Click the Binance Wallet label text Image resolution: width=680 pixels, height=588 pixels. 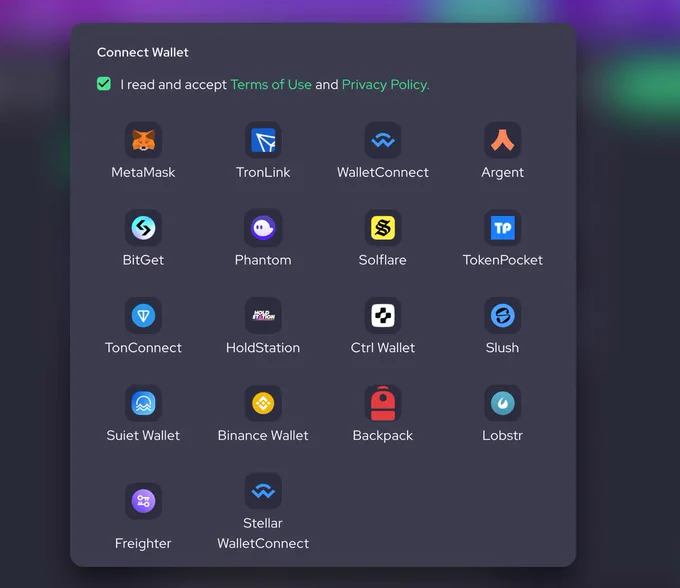click(x=263, y=435)
